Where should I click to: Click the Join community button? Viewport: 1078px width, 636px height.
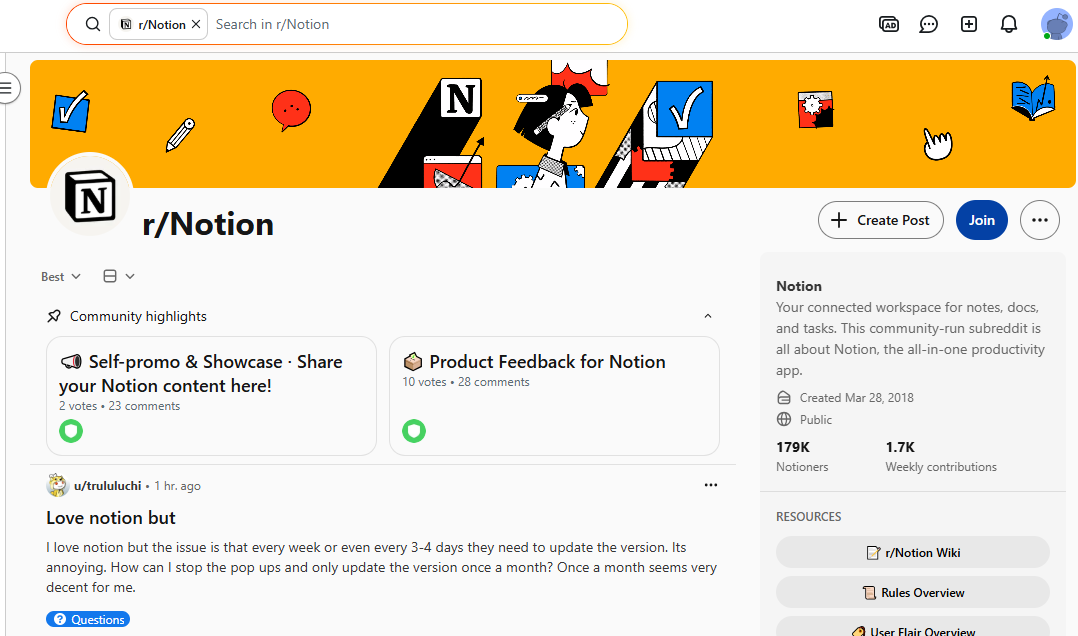tap(982, 220)
